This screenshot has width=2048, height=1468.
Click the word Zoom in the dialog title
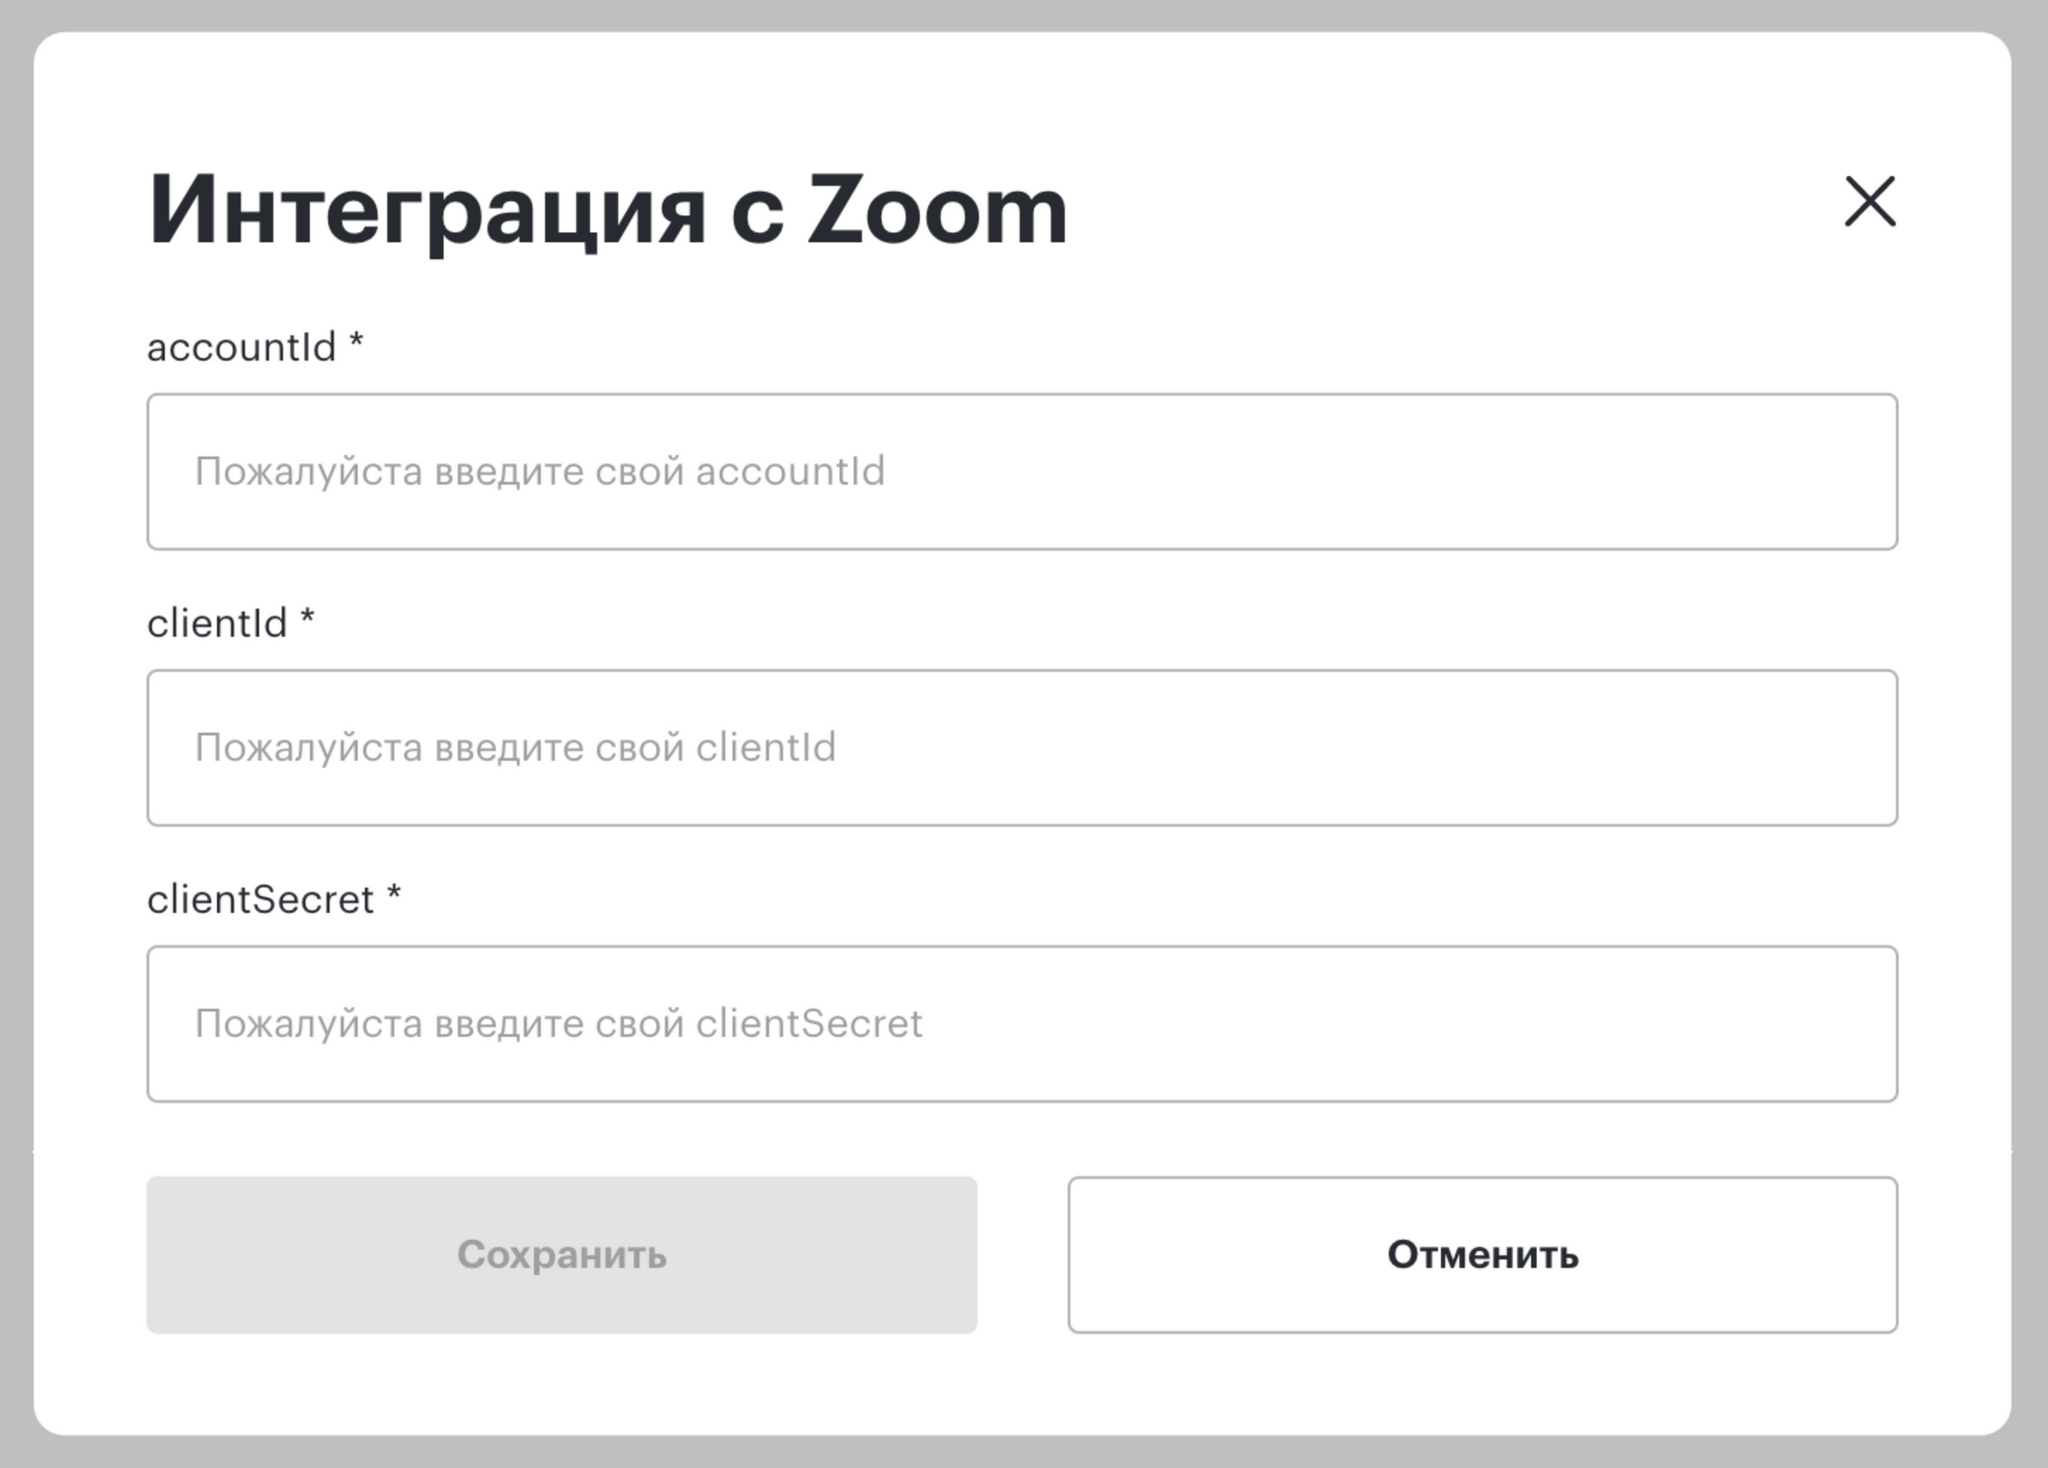click(x=938, y=210)
